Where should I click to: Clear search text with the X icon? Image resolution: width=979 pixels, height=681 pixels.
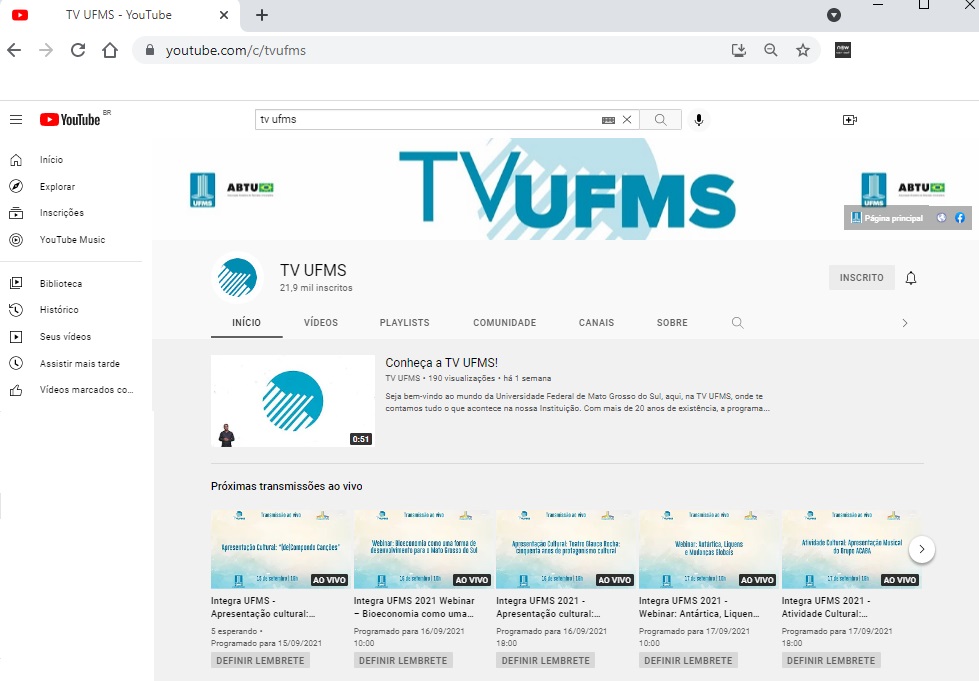click(x=627, y=120)
